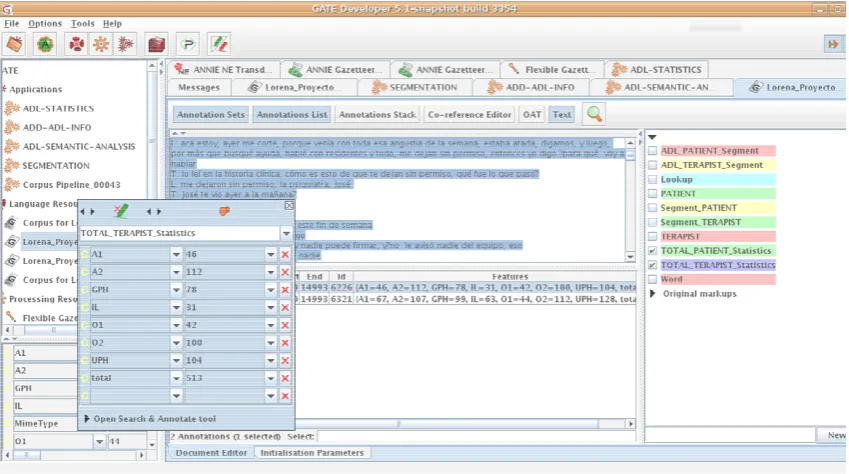849x474 pixels.
Task: Click the Co-reference Editor button
Action: tap(469, 115)
